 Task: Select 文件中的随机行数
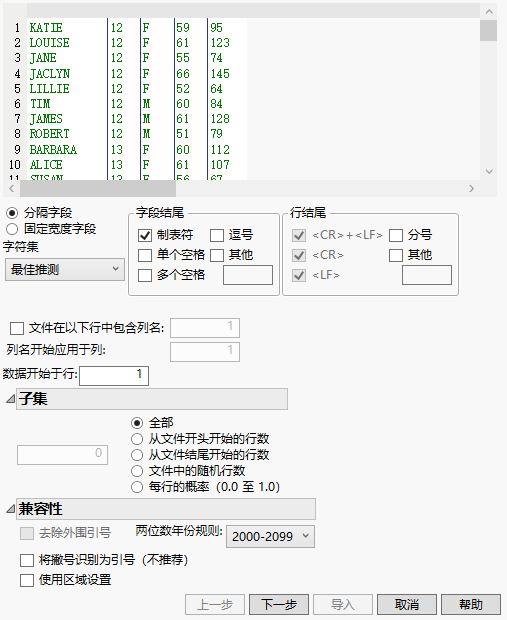[x=137, y=471]
